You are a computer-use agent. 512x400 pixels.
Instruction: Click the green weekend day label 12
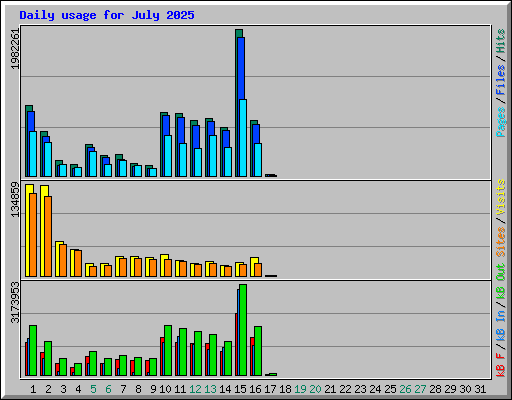pyautogui.click(x=195, y=389)
